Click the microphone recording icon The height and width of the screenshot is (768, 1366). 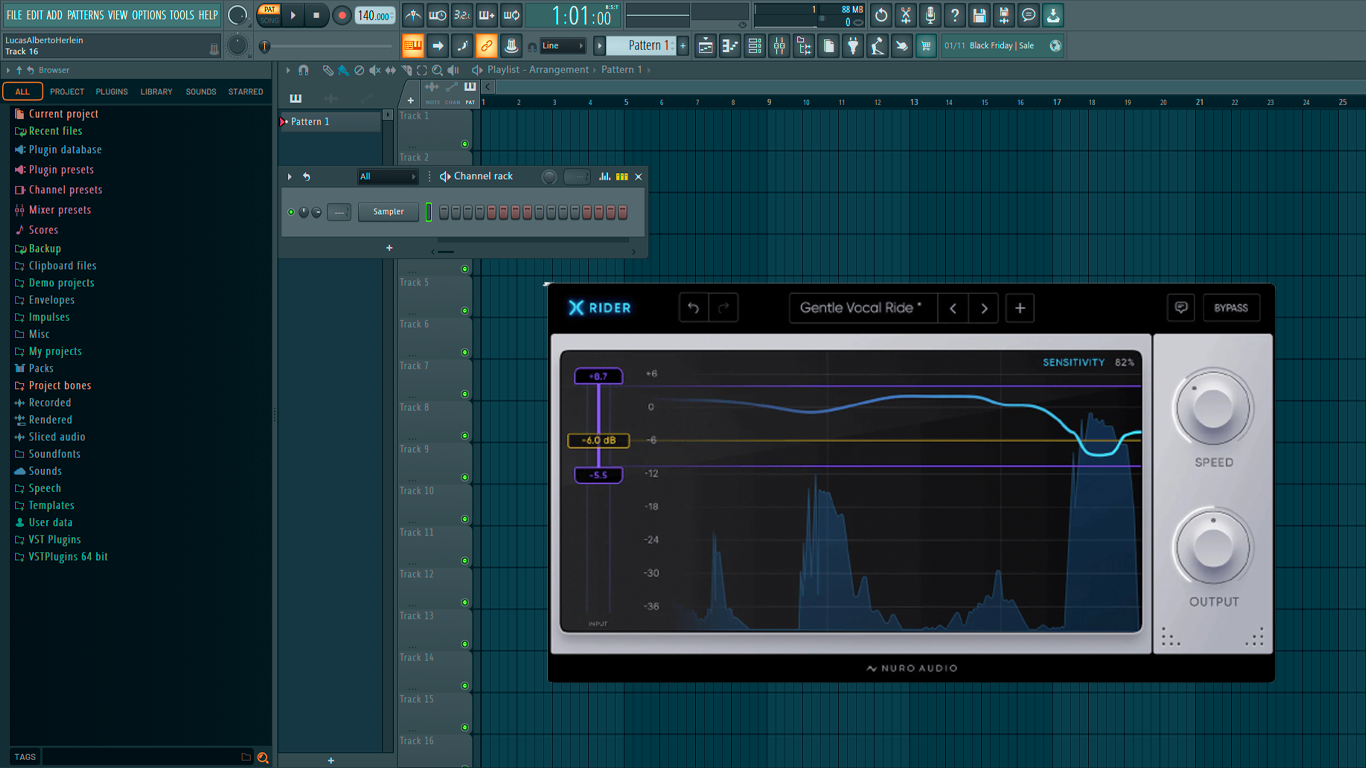click(x=930, y=15)
